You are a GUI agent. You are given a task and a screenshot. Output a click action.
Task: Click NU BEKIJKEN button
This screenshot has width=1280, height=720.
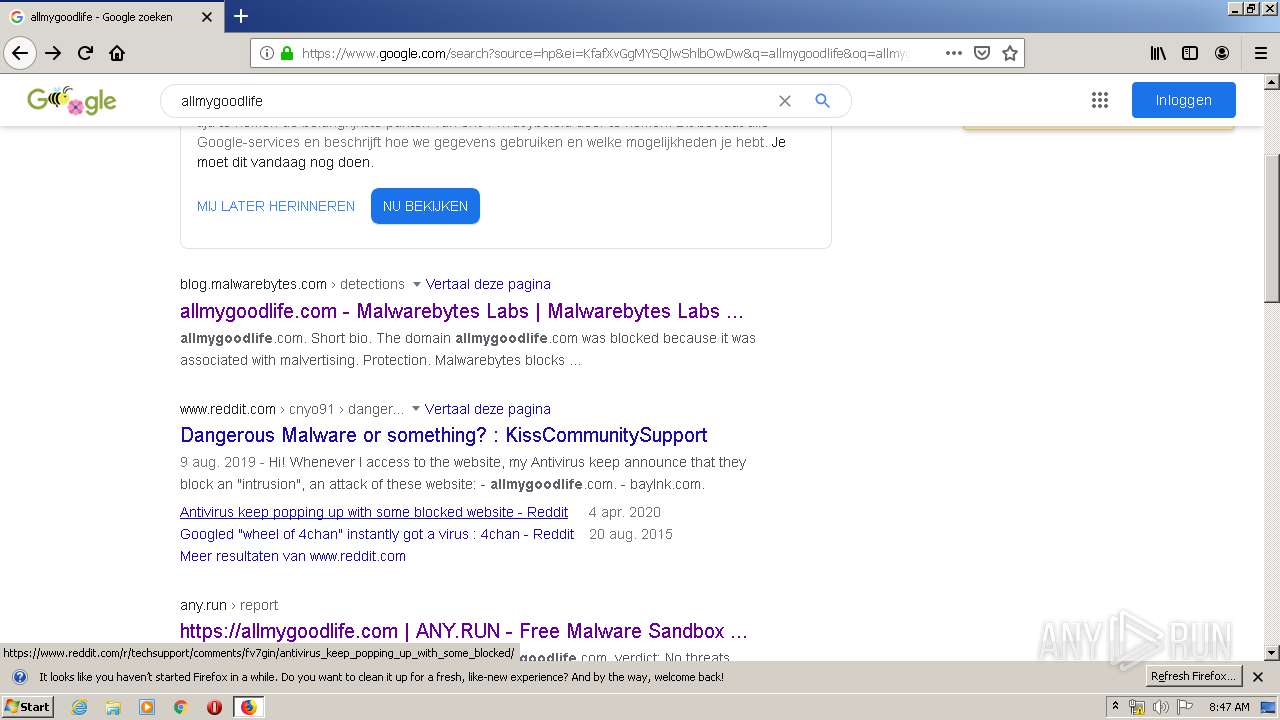point(425,206)
